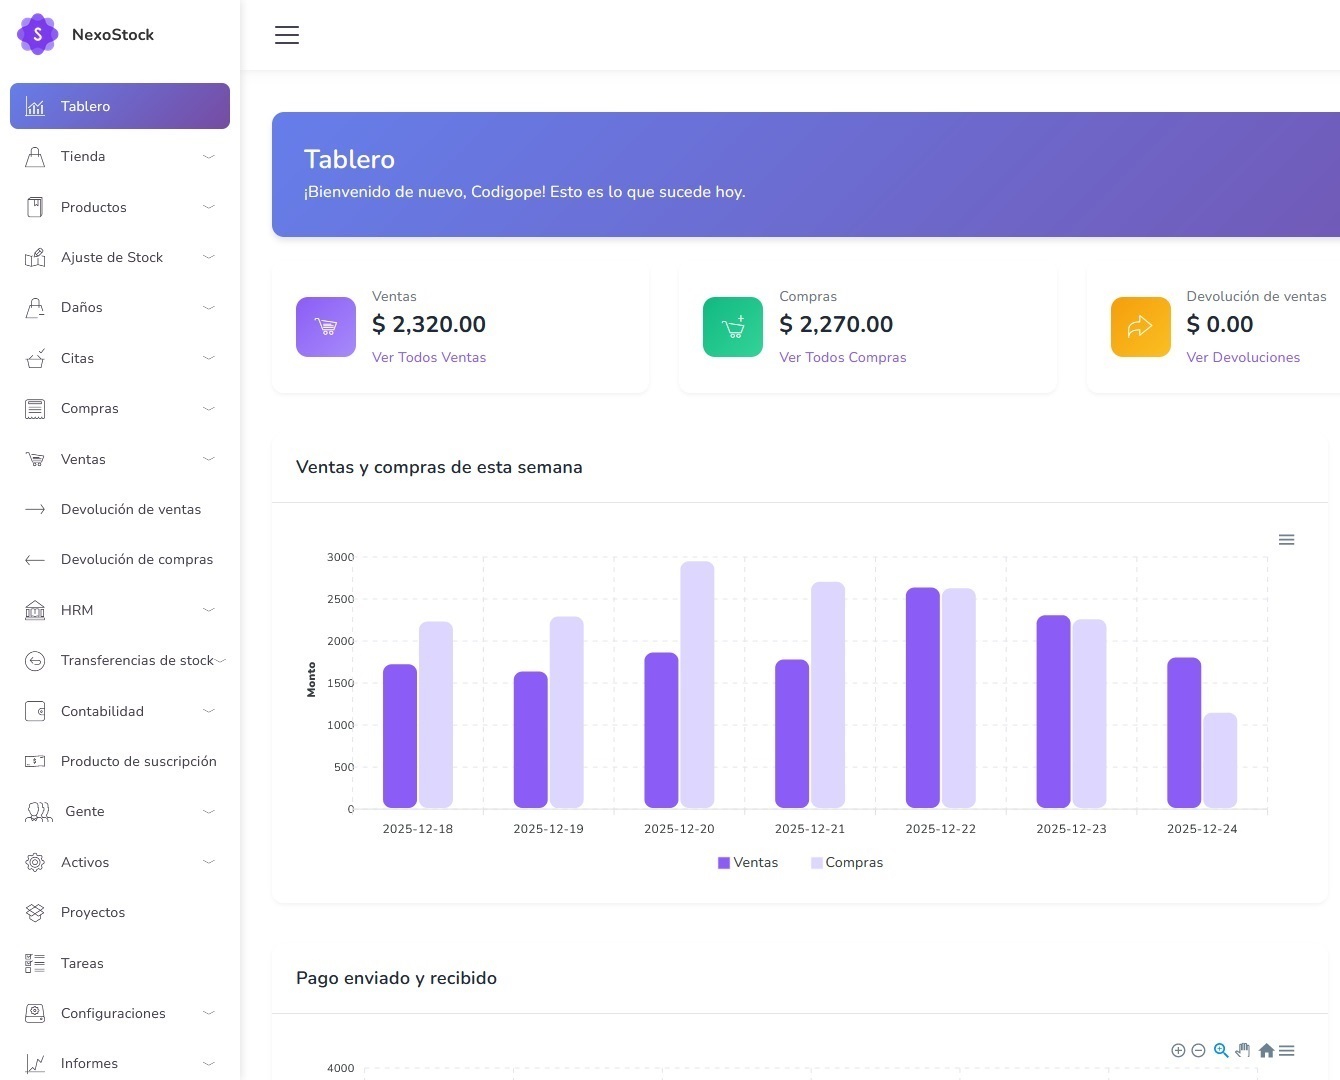This screenshot has width=1340, height=1080.
Task: Click the chart zoom-out minus icon
Action: click(1198, 1050)
